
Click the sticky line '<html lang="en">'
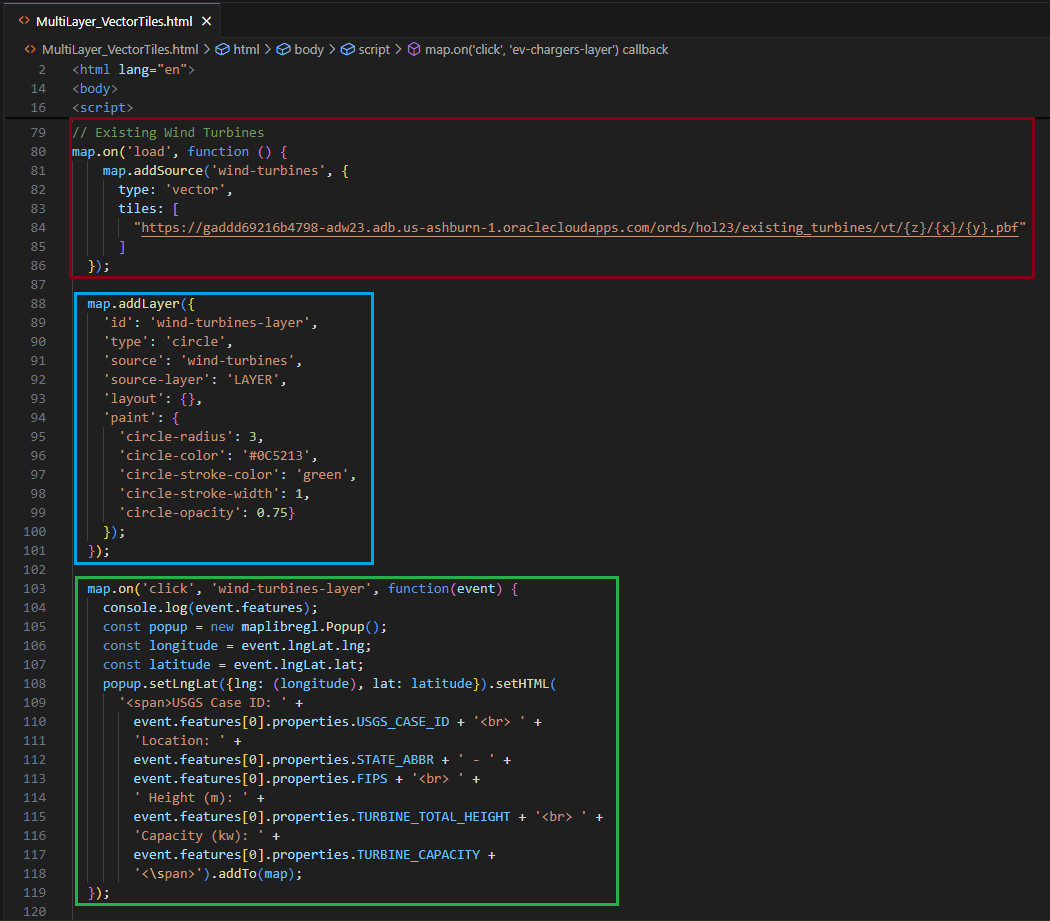pos(133,70)
